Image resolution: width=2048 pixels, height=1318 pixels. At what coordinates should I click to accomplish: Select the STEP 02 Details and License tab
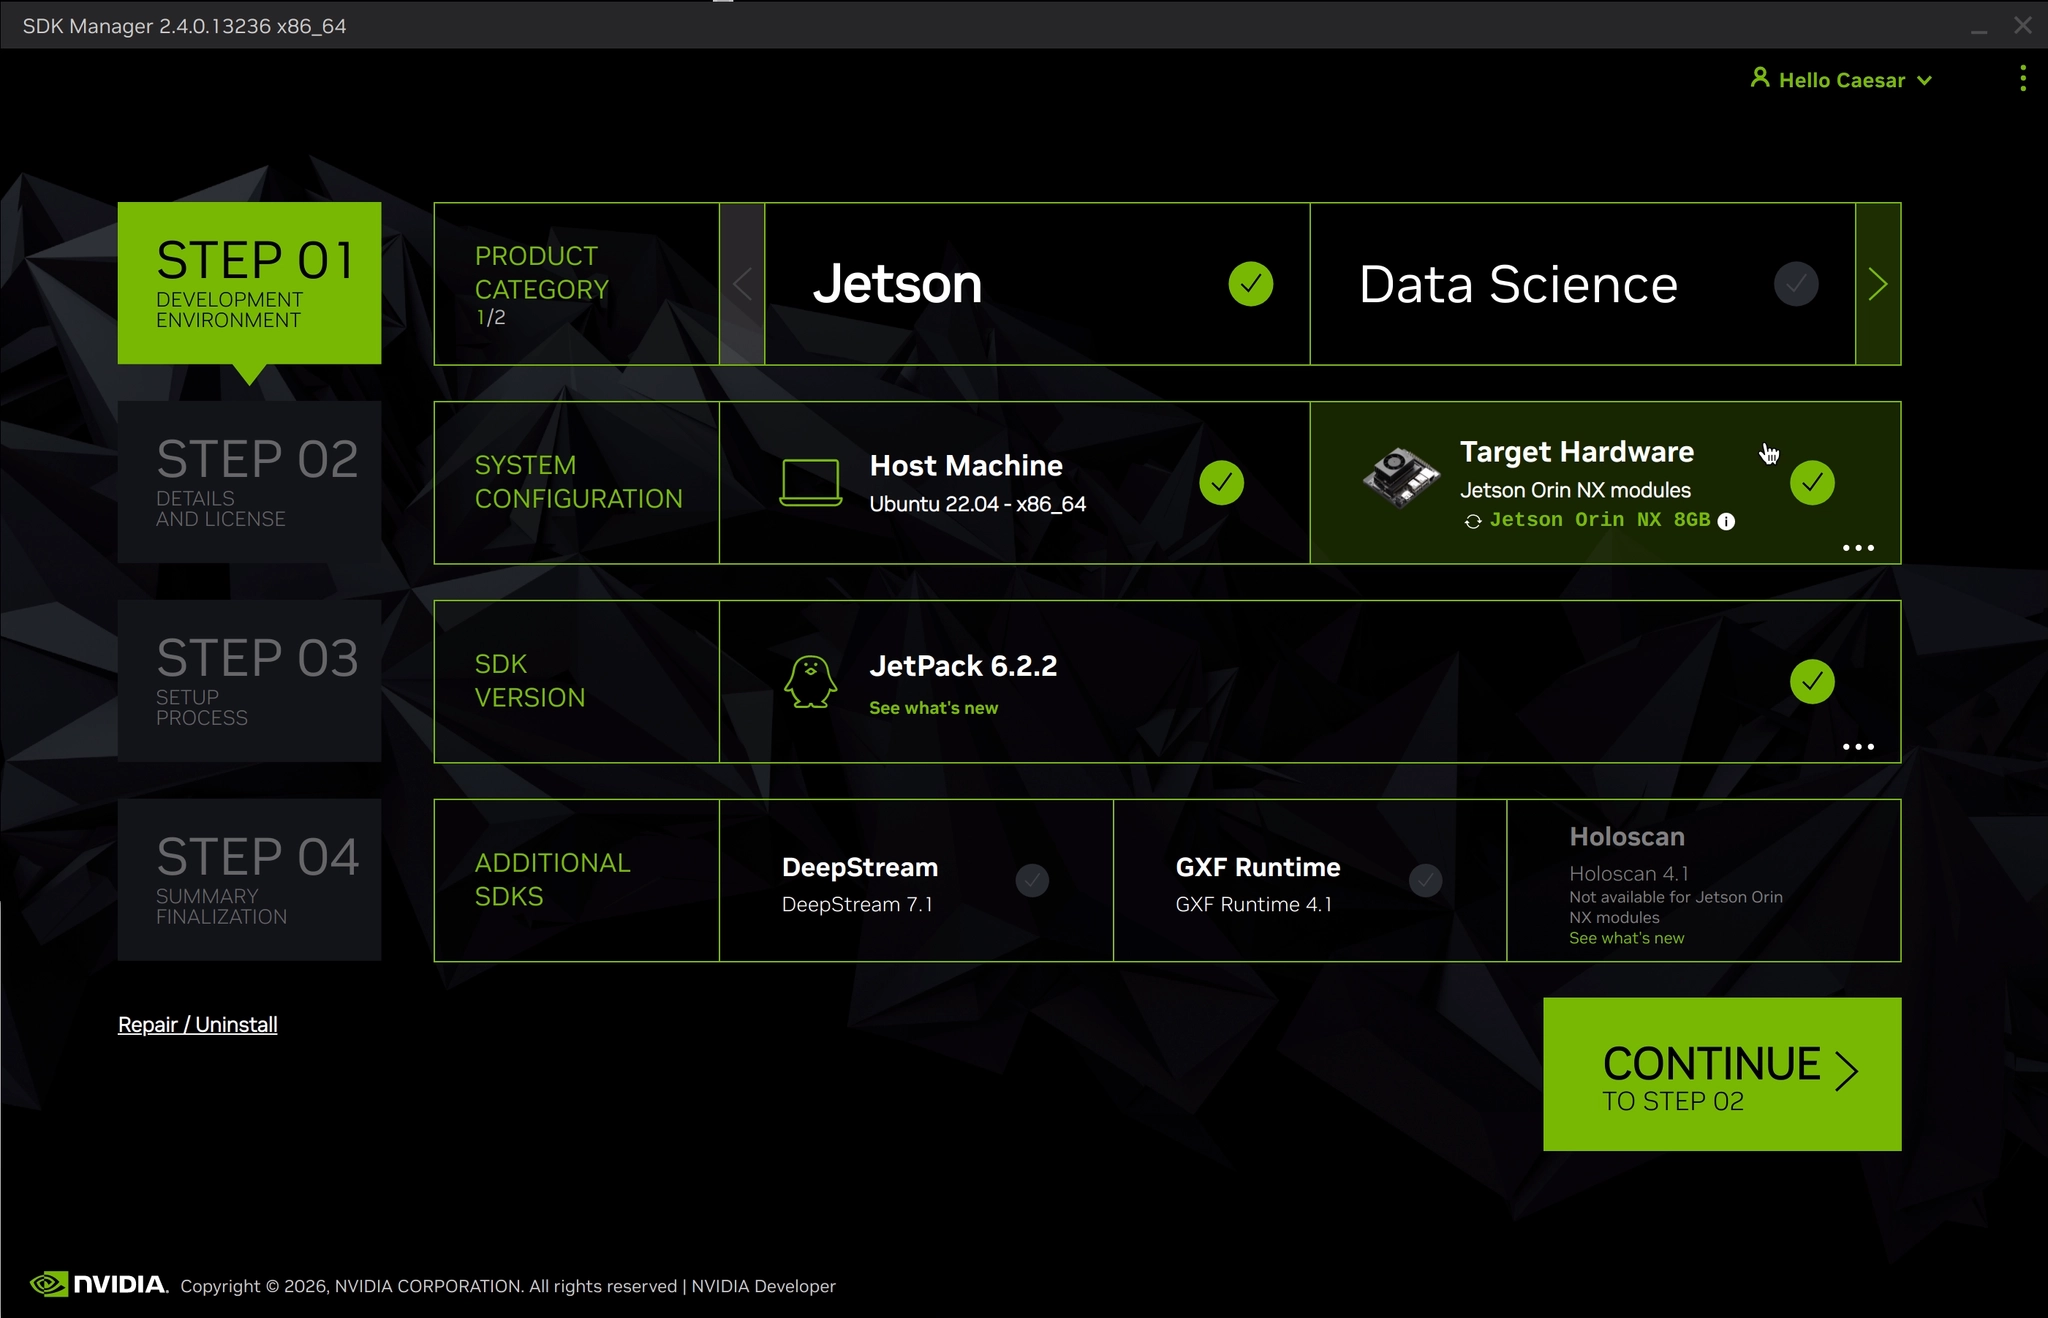pyautogui.click(x=249, y=482)
